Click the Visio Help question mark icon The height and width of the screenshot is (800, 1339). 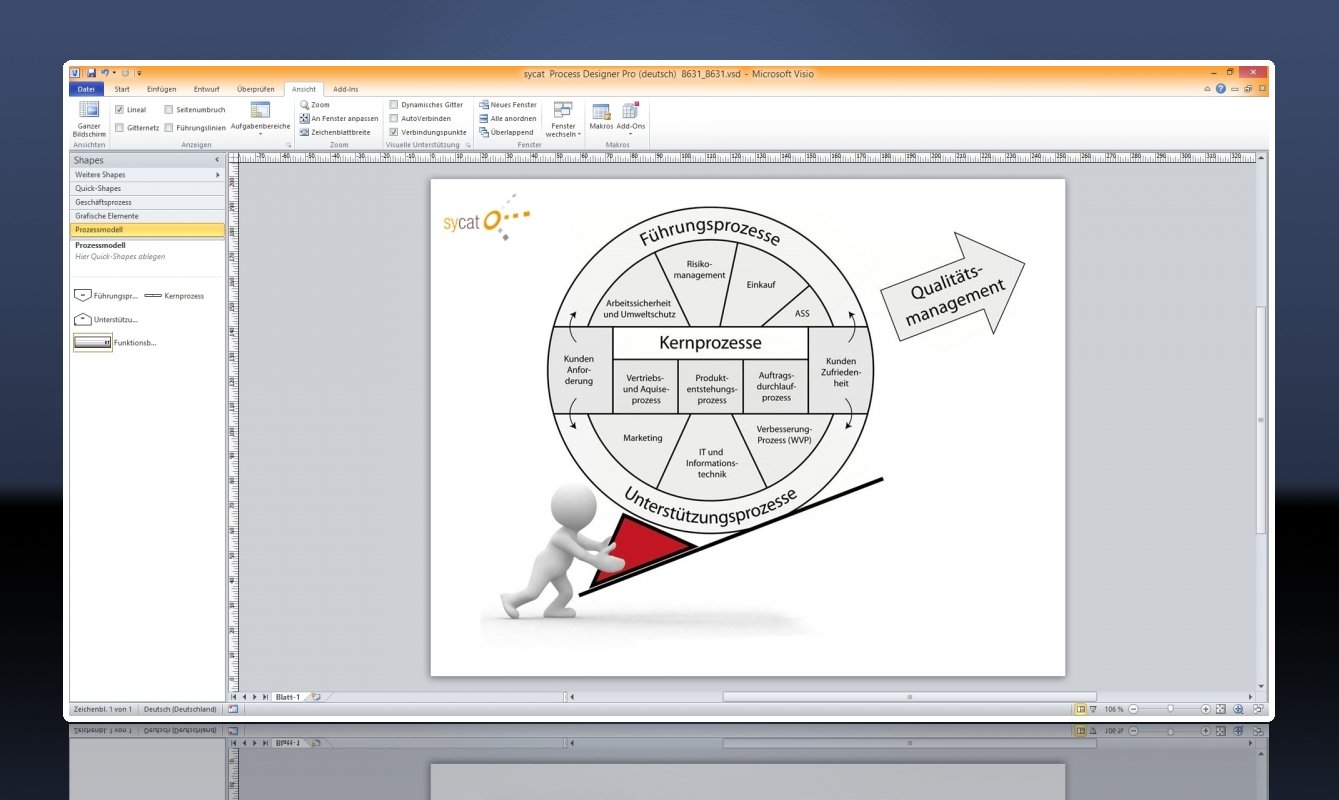pyautogui.click(x=1221, y=89)
